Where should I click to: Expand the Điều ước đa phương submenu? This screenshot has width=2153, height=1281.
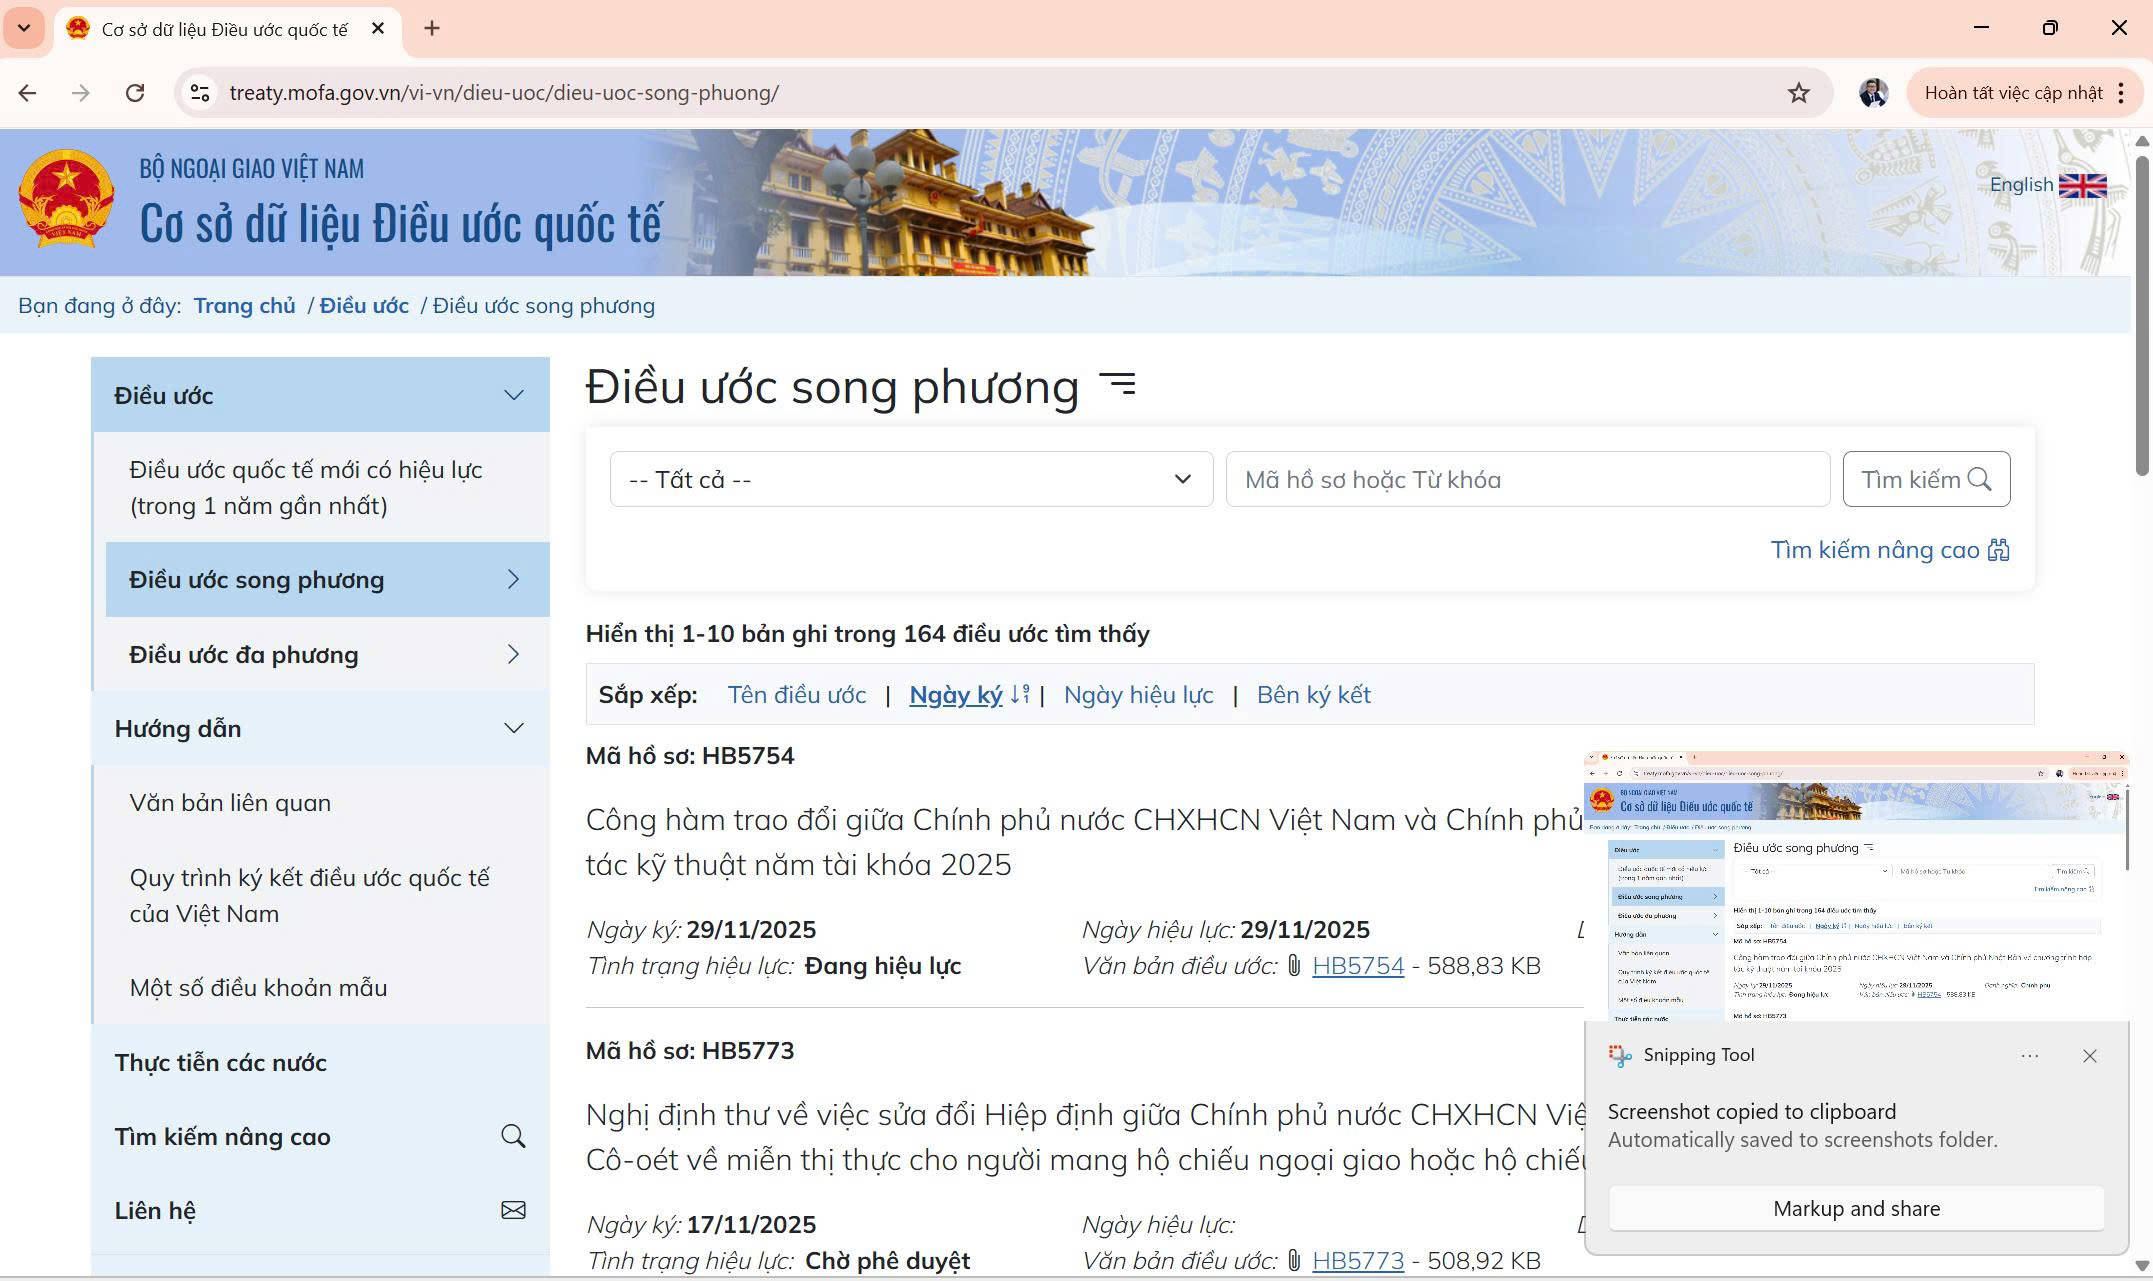coord(514,654)
